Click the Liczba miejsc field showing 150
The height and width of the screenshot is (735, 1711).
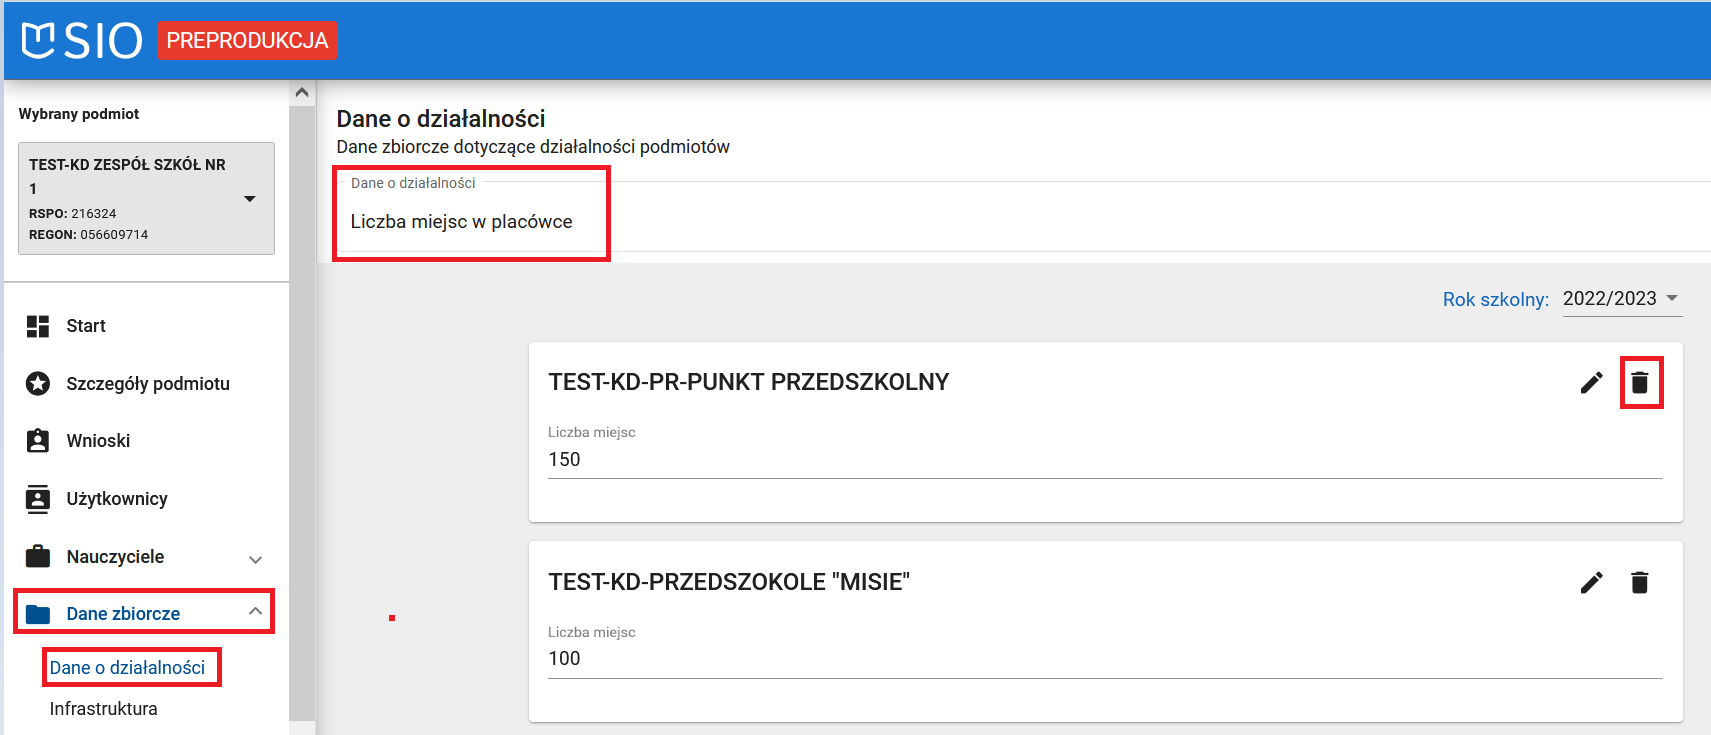point(1104,460)
